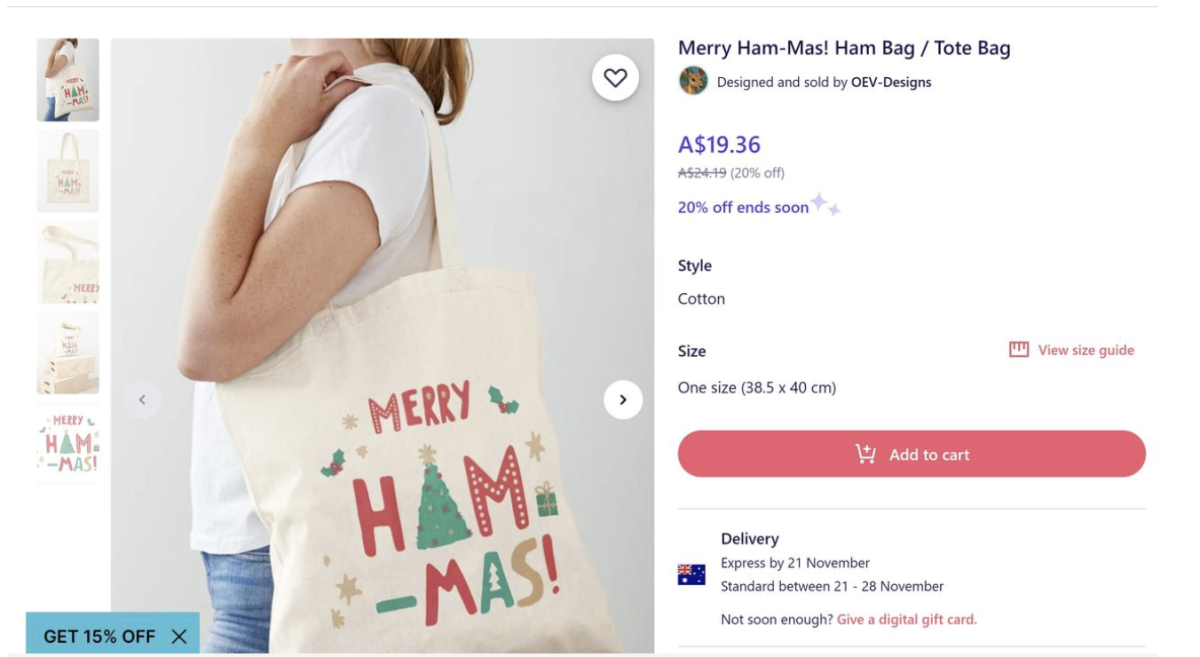Click the 20% off ends soon text

(x=743, y=208)
